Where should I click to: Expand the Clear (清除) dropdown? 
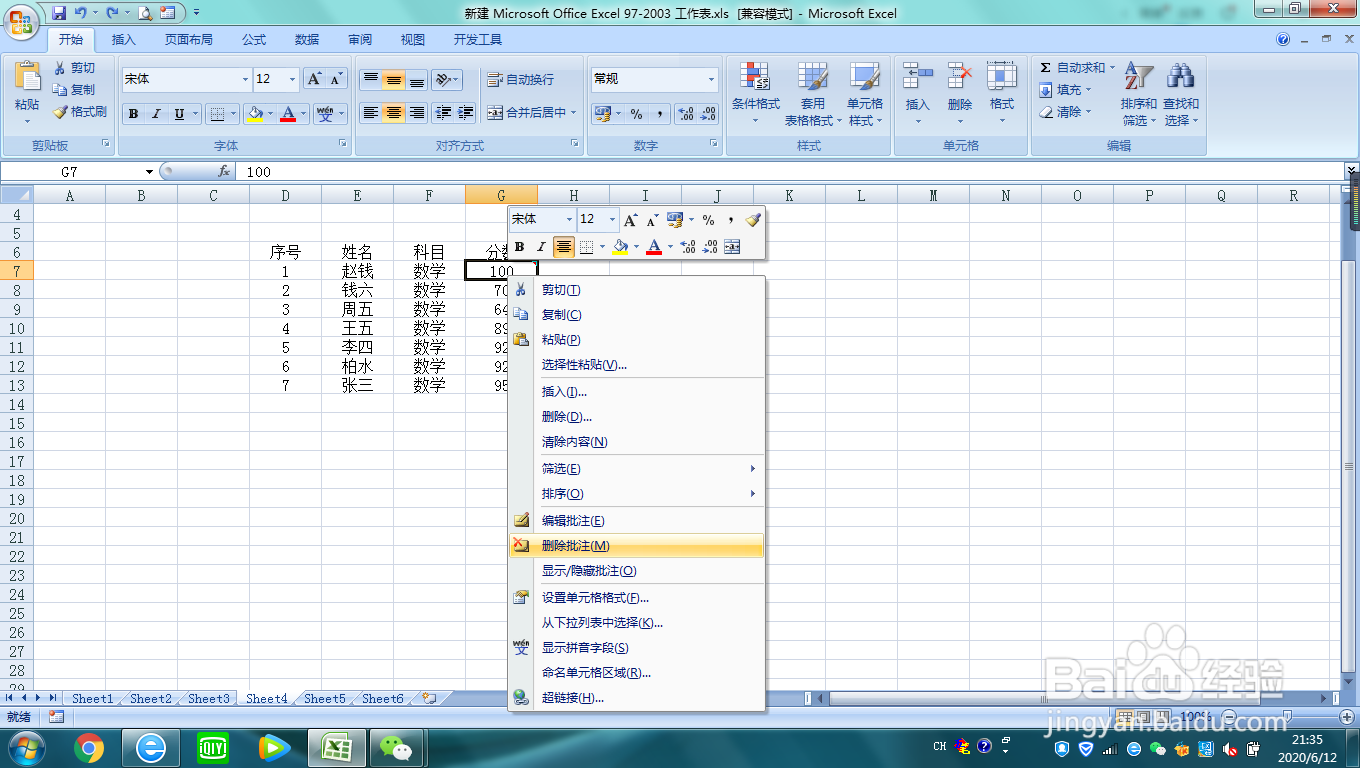pyautogui.click(x=1089, y=112)
